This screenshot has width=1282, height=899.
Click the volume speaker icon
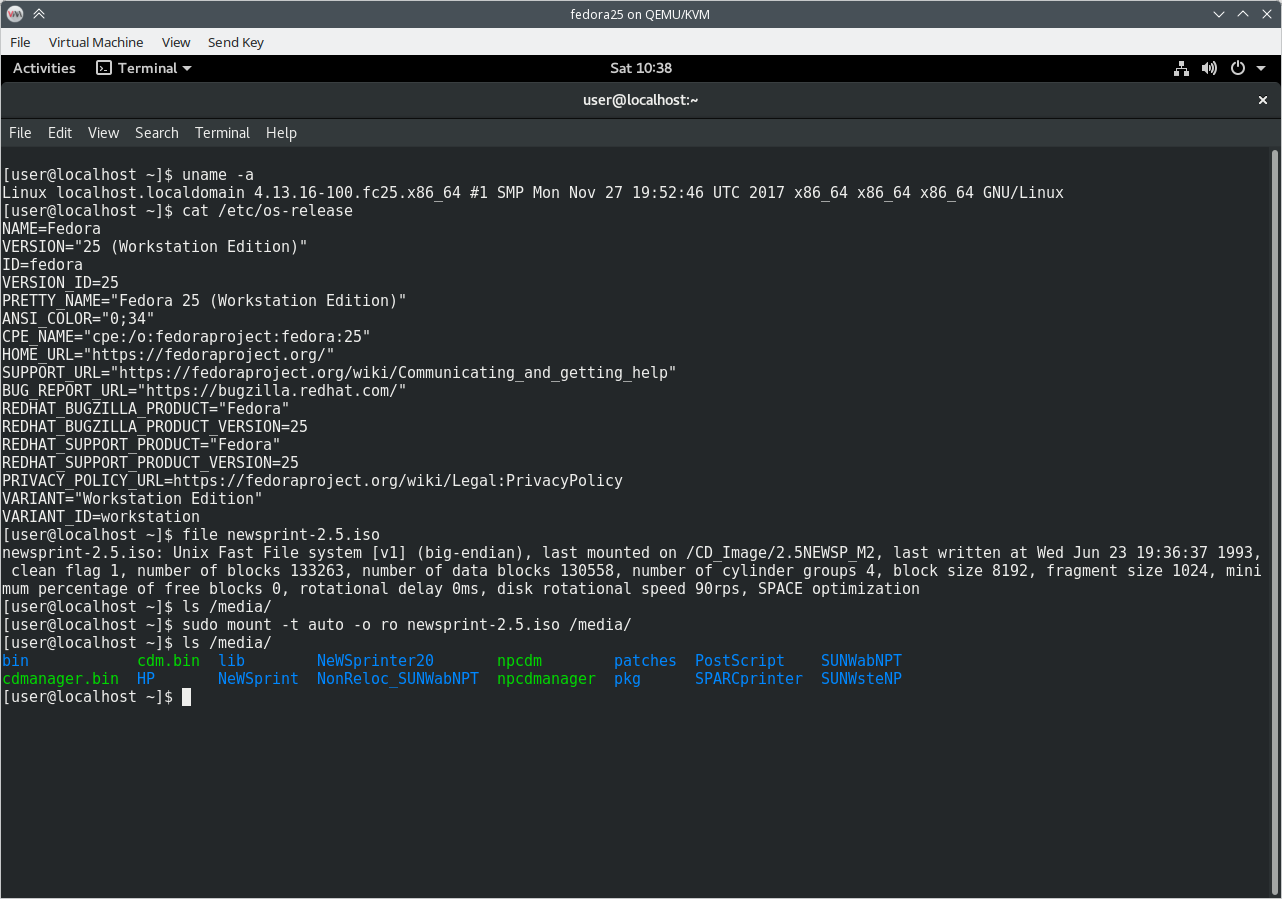[1209, 68]
